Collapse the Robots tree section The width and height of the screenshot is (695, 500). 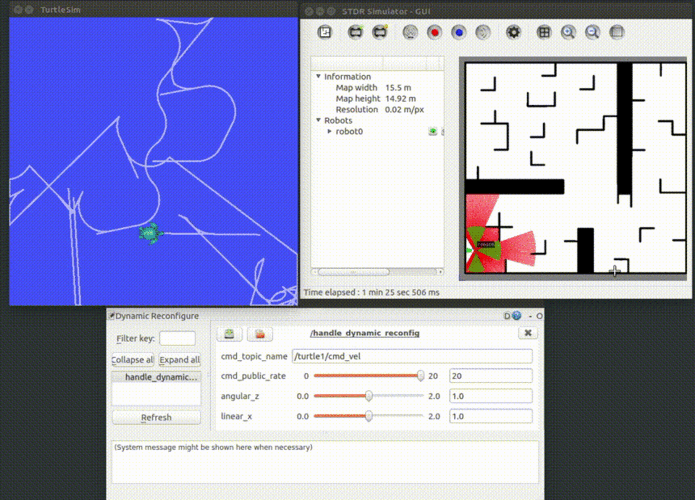click(x=319, y=120)
